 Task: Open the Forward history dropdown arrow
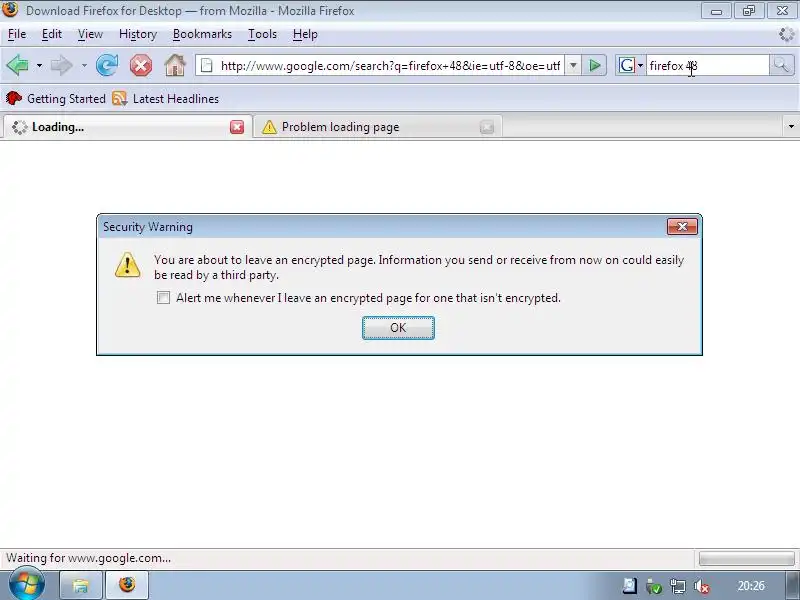tap(84, 65)
